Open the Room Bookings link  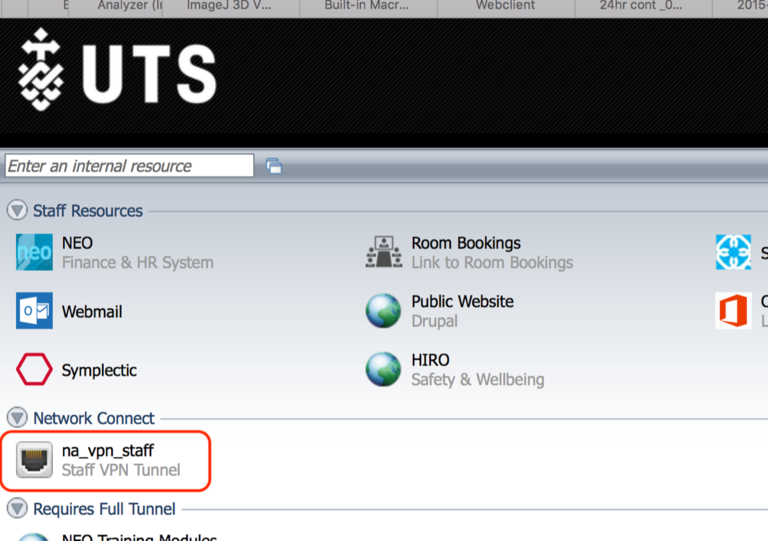(x=466, y=243)
